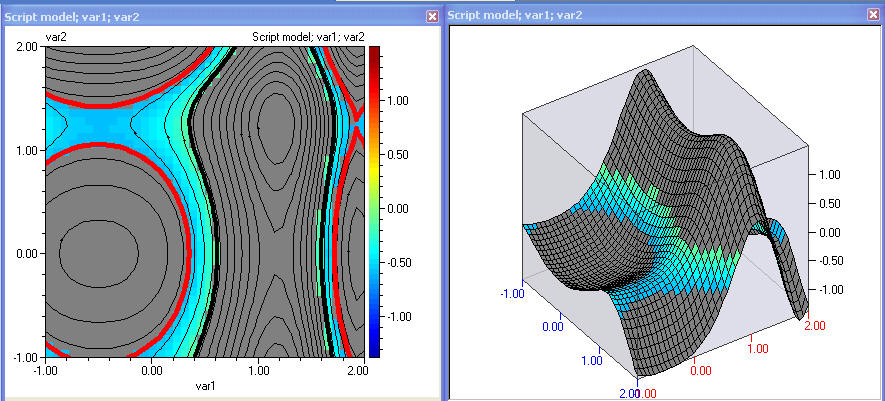Close the left contour plot window
Viewport: 885px width, 401px height.
pos(432,16)
